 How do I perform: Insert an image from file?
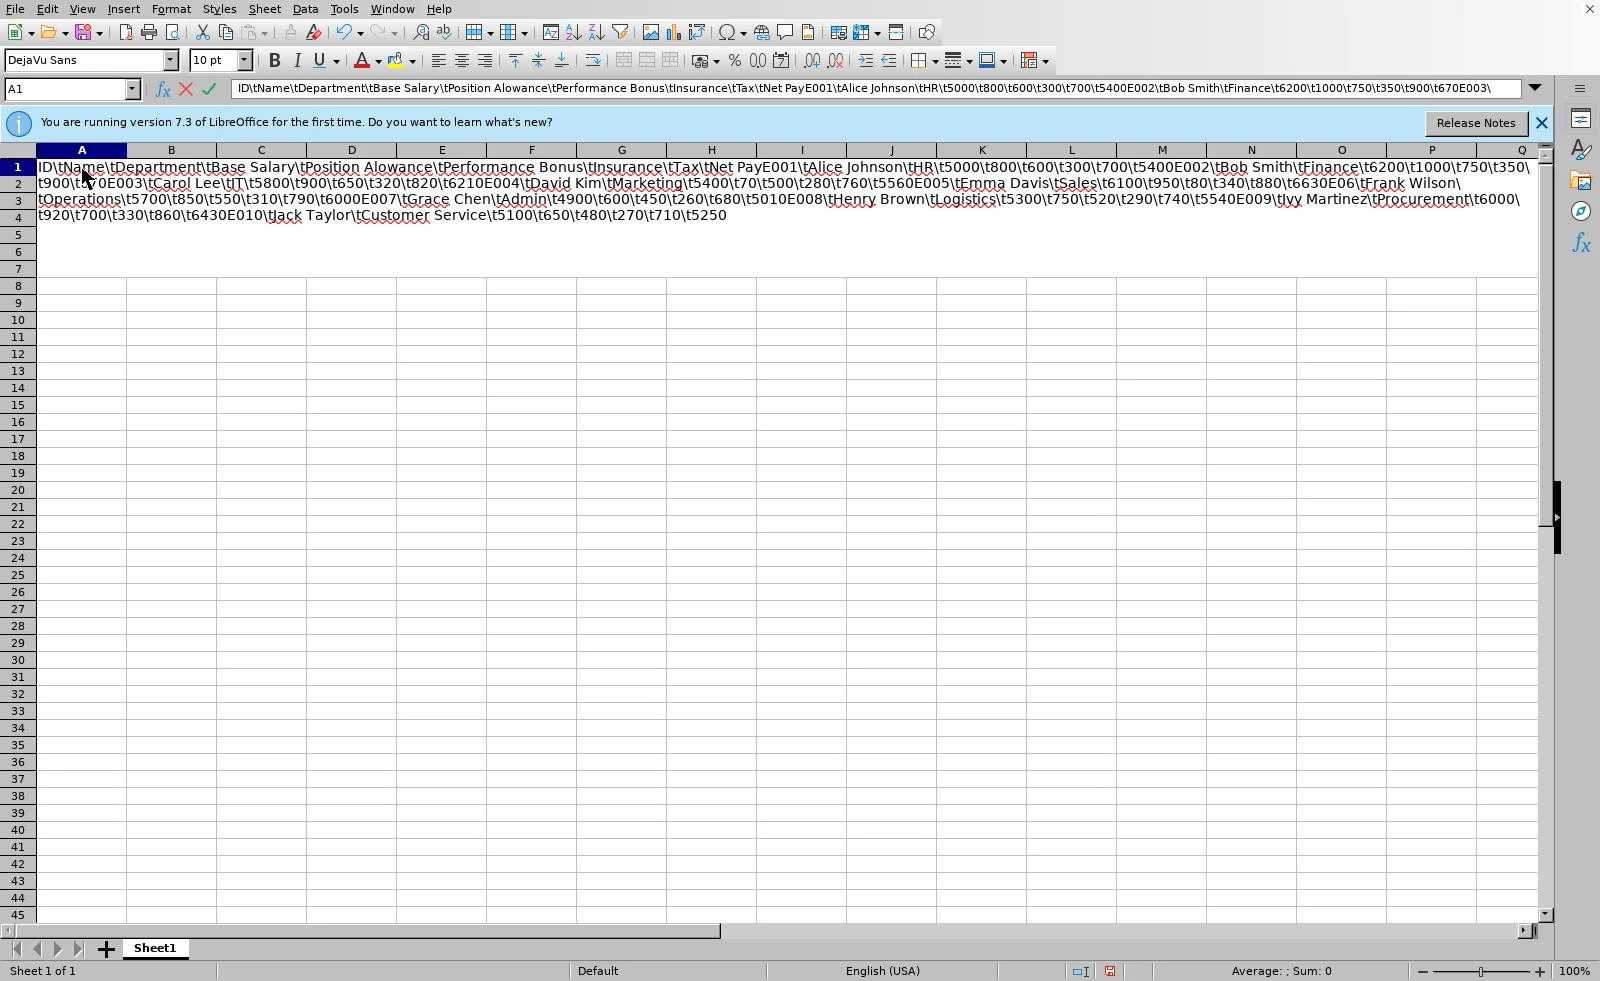click(651, 32)
